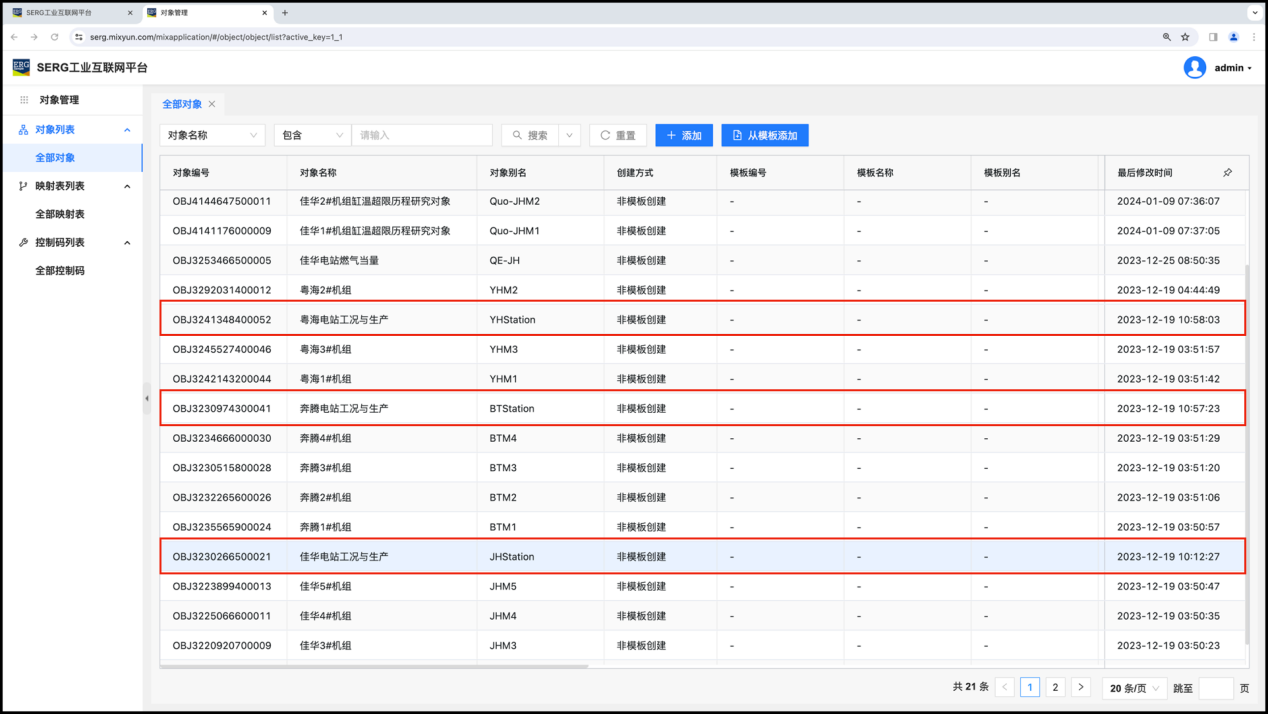Screen dimensions: 1268x714
Task: Collapse the 对象列表 sidebar group
Action: click(127, 130)
